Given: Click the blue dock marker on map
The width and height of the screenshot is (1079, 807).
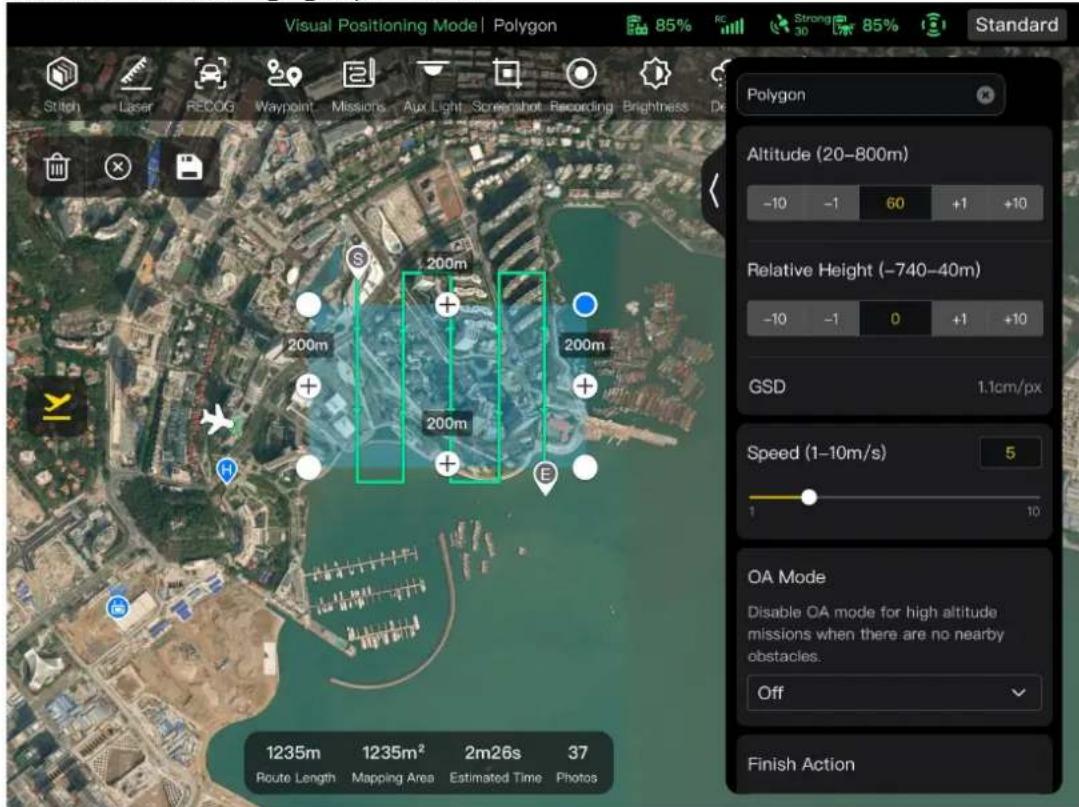Looking at the screenshot, I should [118, 607].
